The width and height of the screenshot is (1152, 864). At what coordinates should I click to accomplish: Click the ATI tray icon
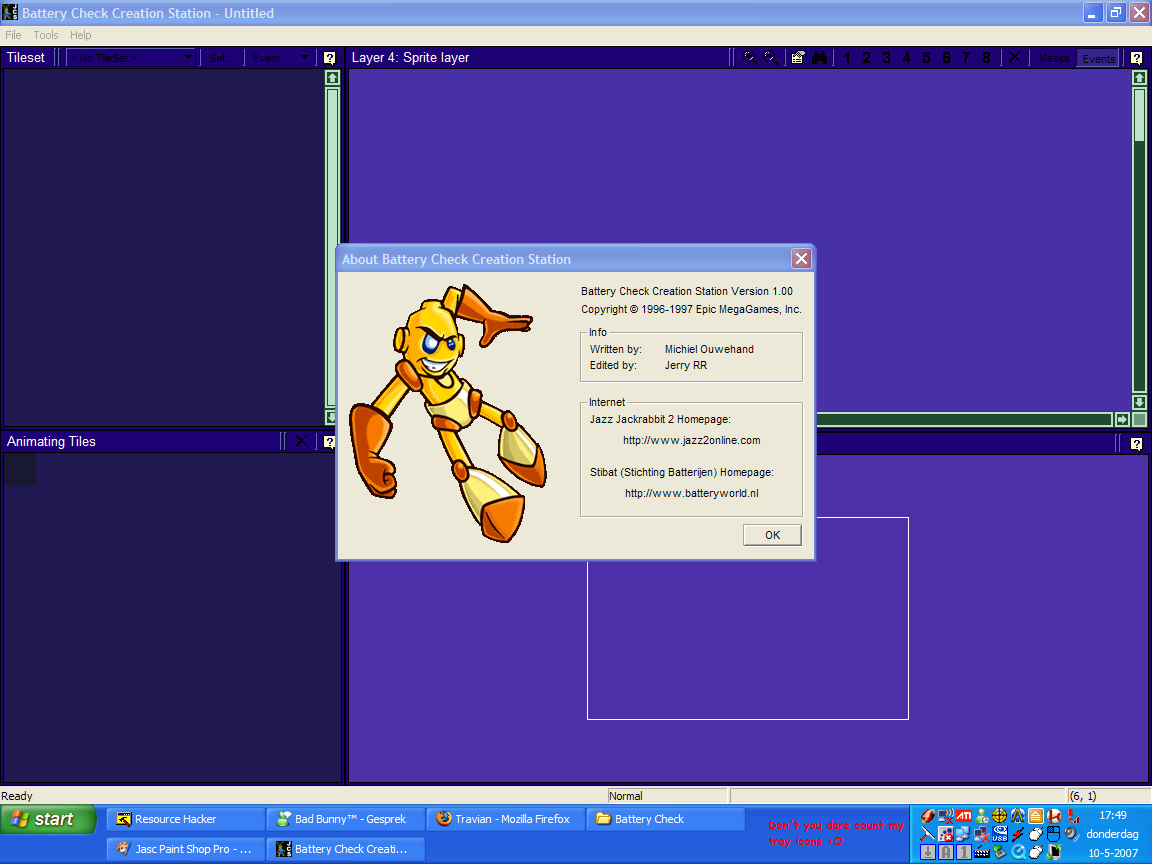[964, 816]
